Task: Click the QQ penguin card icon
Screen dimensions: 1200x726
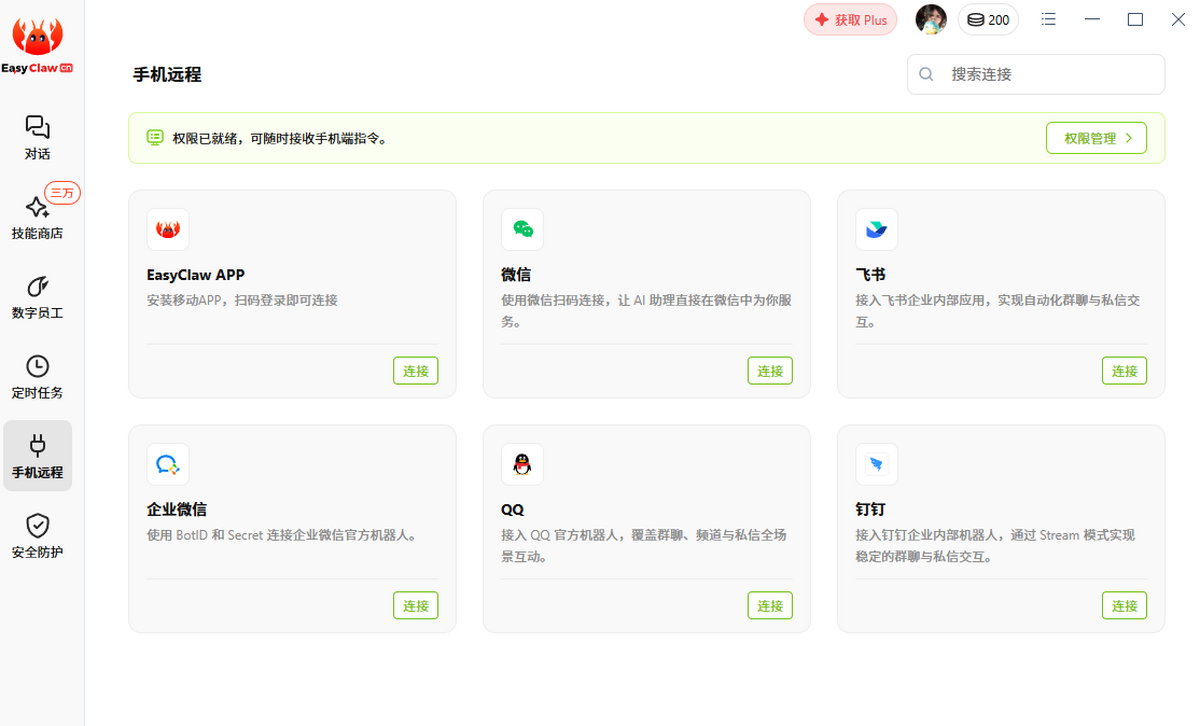Action: coord(522,464)
